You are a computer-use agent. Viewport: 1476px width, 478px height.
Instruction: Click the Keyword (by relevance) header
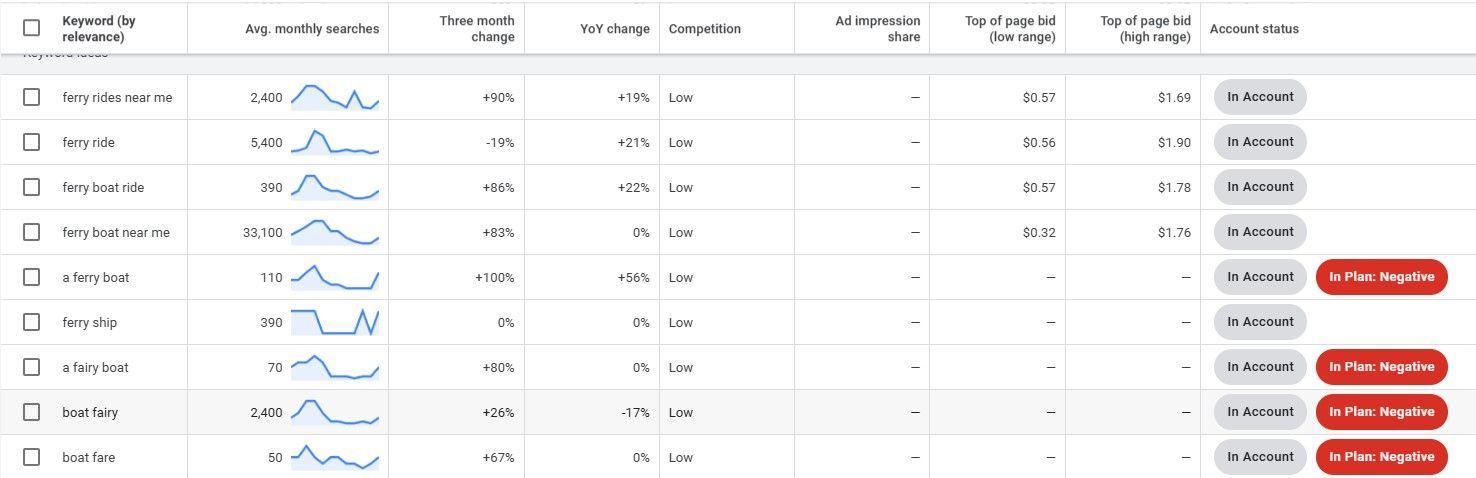click(x=99, y=29)
